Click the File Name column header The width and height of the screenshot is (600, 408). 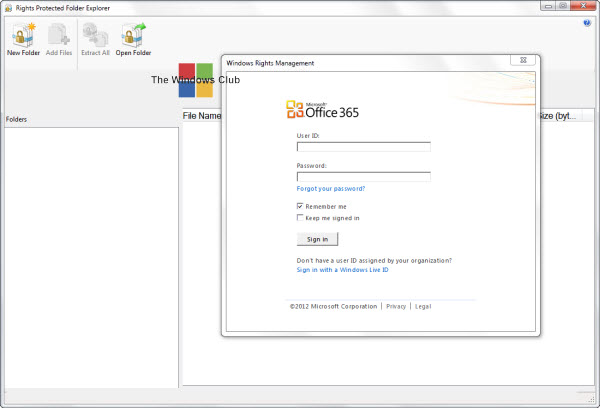pos(202,116)
